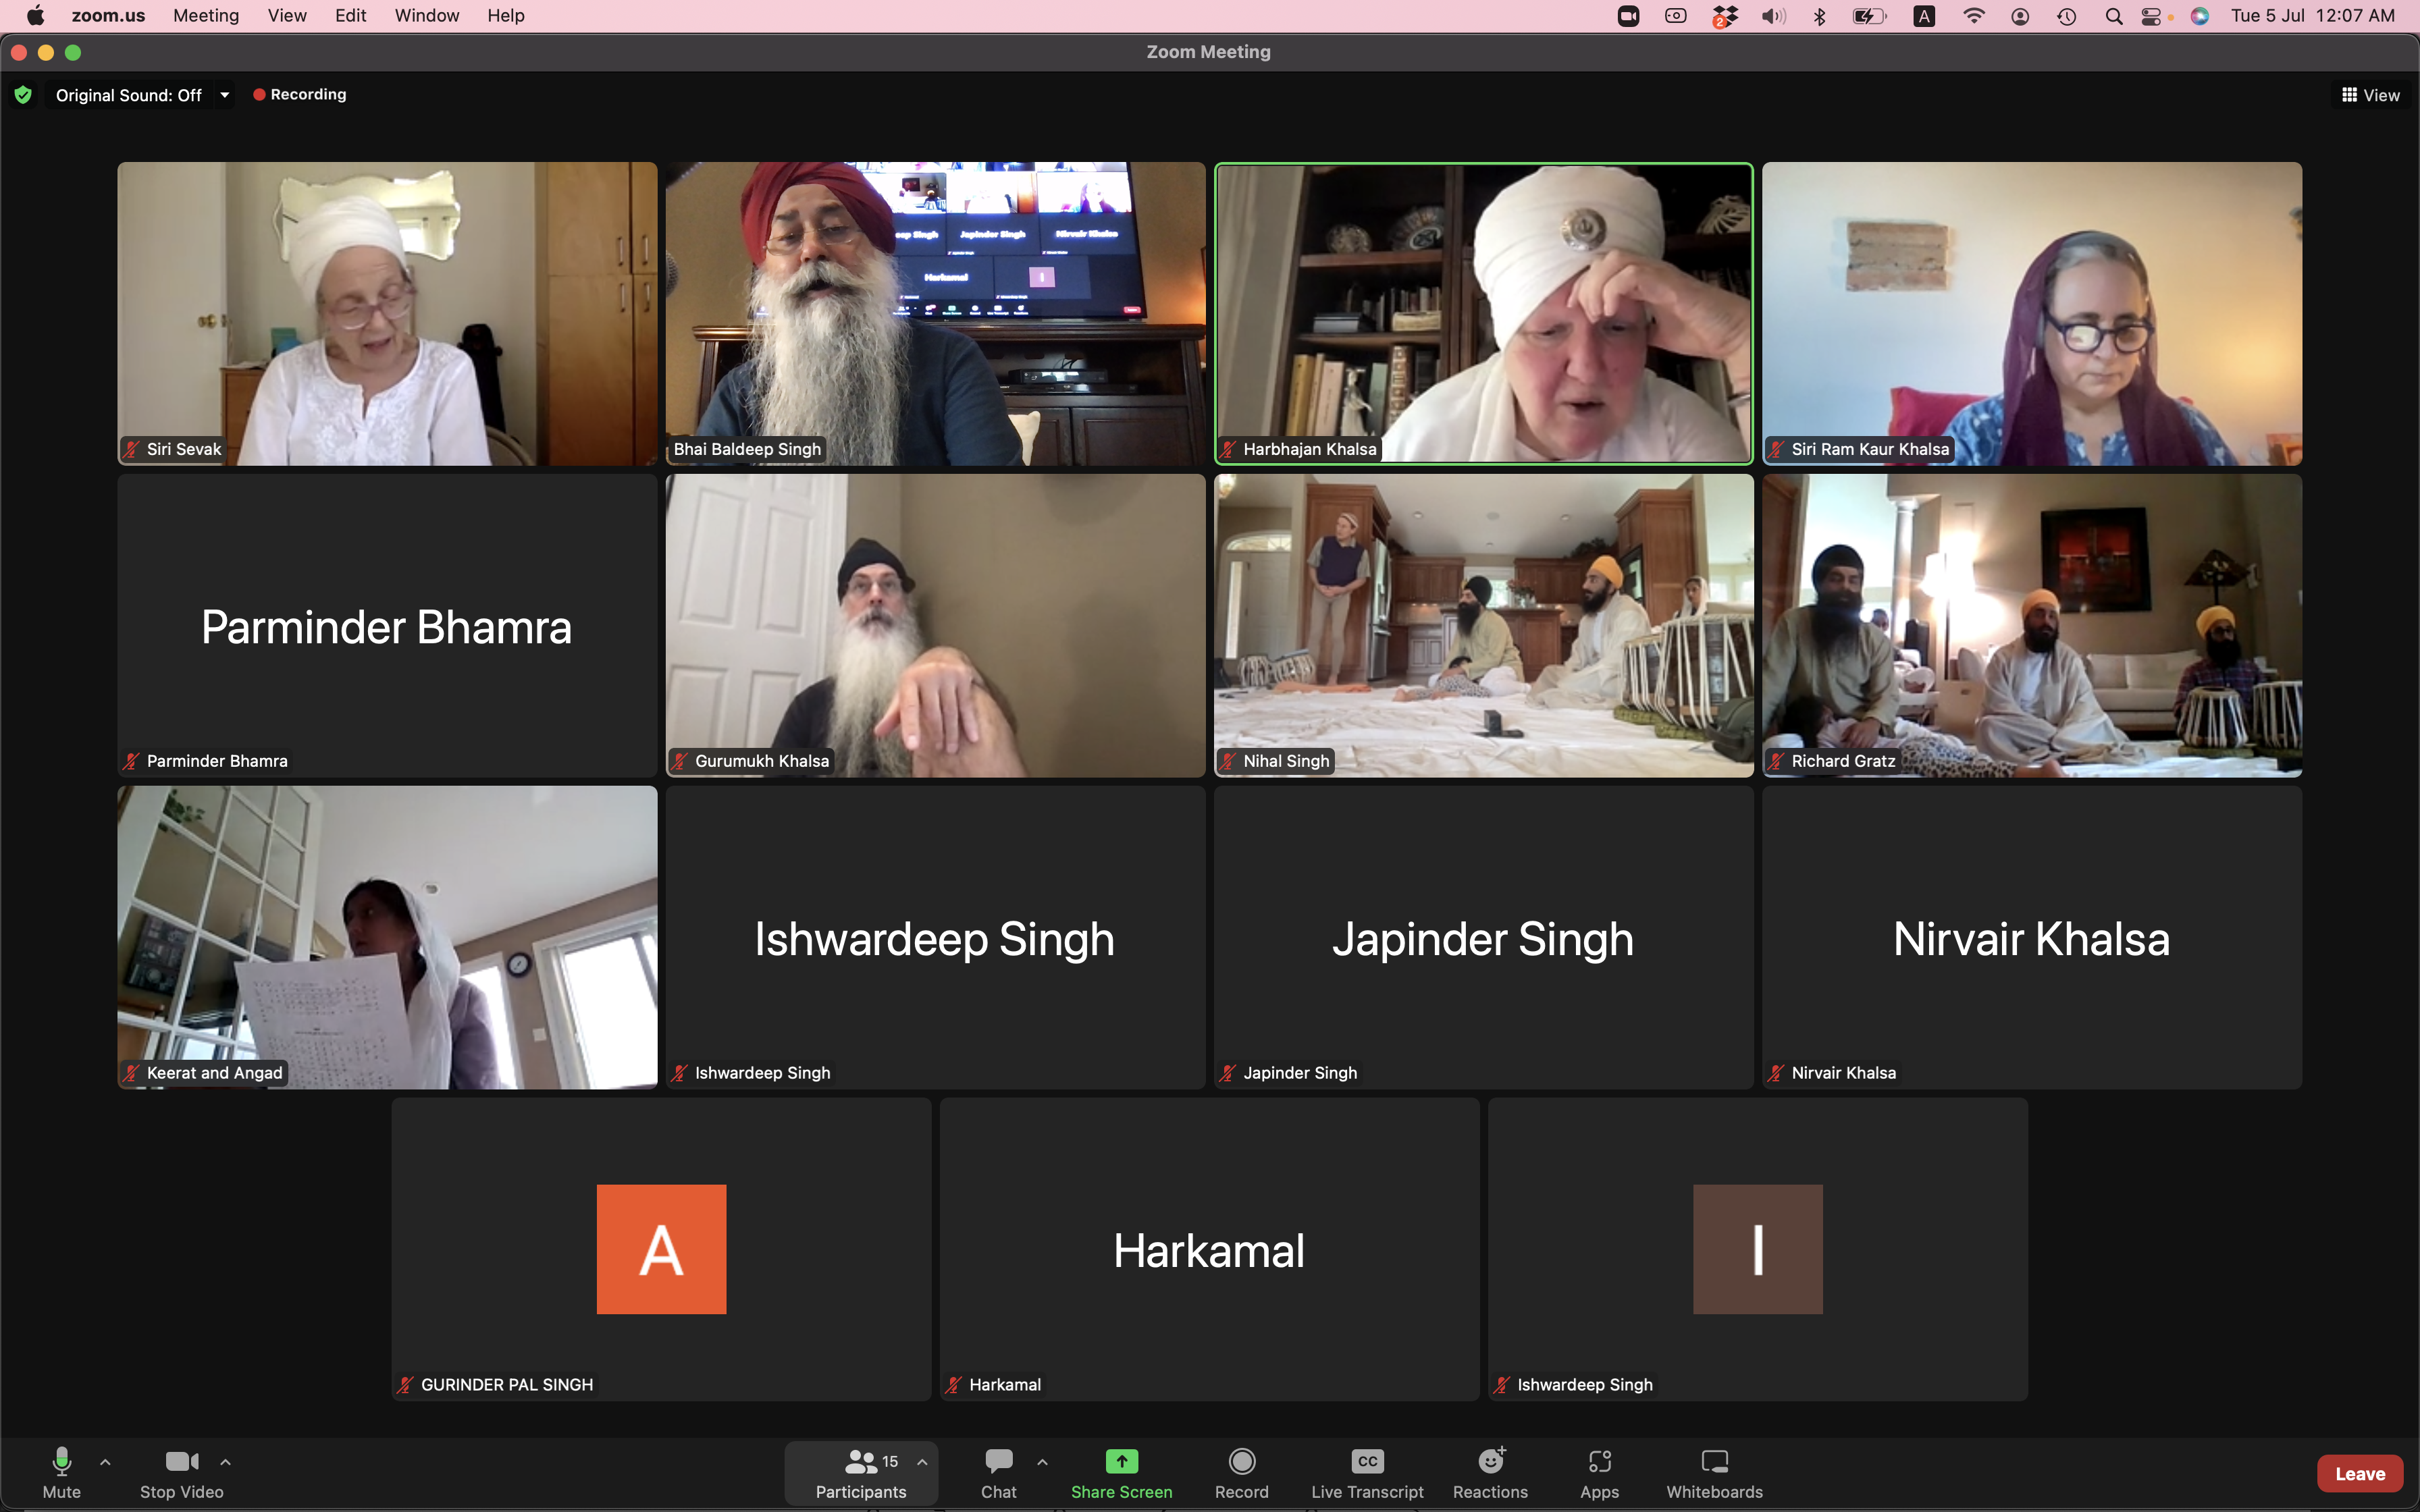The width and height of the screenshot is (2420, 1512).
Task: Expand video options arrow beside Stop Video
Action: click(x=225, y=1462)
